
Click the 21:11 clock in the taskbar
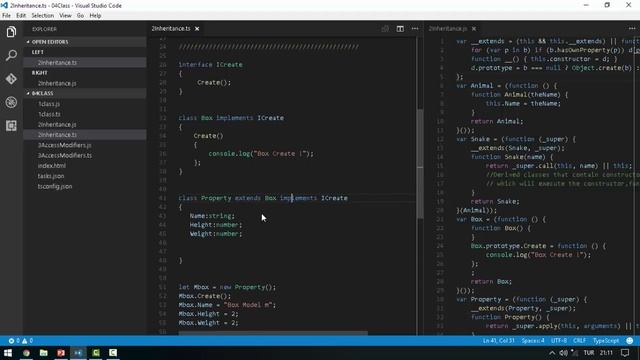point(607,353)
